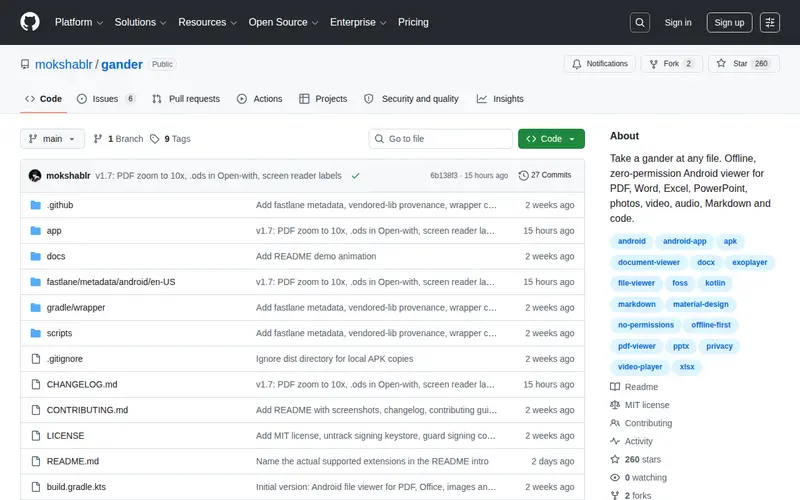Switch to the Issues tab

coord(106,99)
